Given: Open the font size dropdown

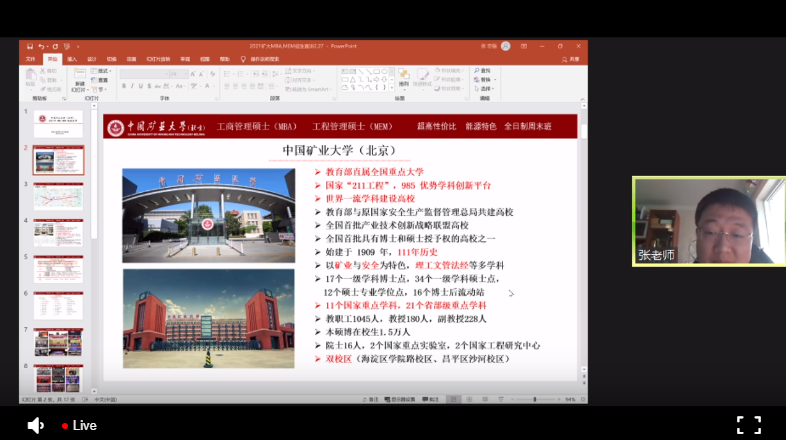Looking at the screenshot, I should [x=185, y=74].
